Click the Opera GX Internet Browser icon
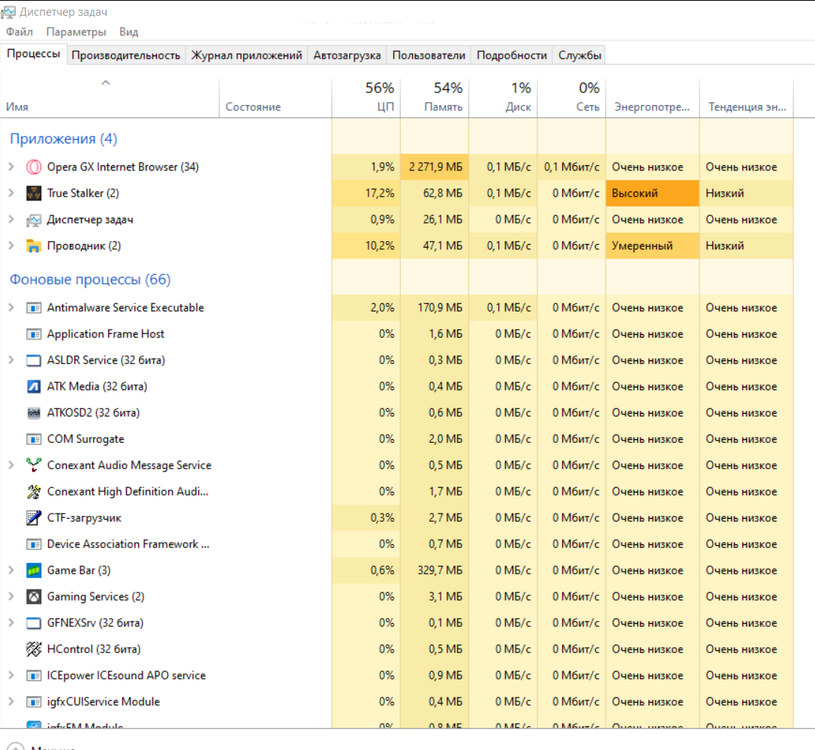Image resolution: width=815 pixels, height=750 pixels. click(x=34, y=167)
